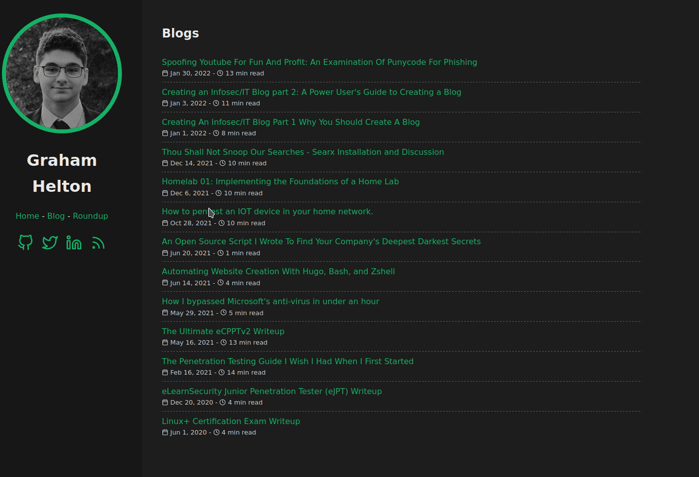Open The Penetration Testing Guide post
The image size is (699, 477).
coord(288,361)
